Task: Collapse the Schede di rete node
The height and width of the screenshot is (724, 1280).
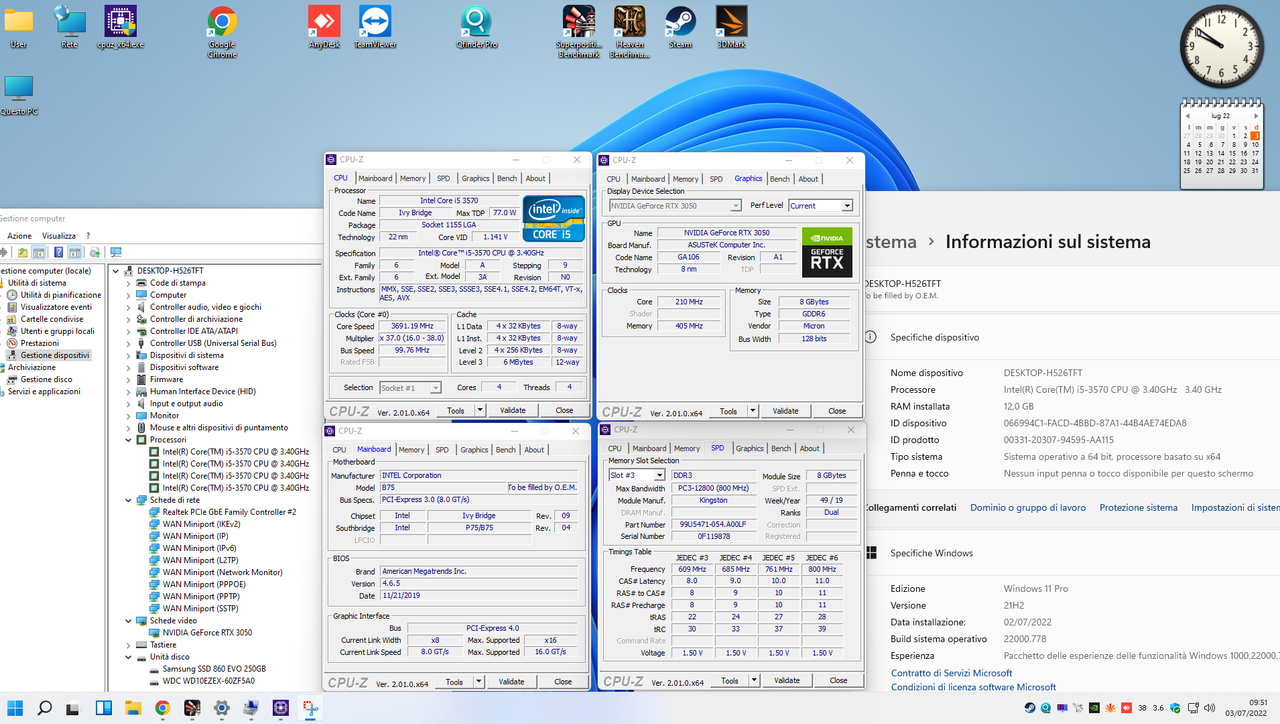Action: pyautogui.click(x=129, y=500)
